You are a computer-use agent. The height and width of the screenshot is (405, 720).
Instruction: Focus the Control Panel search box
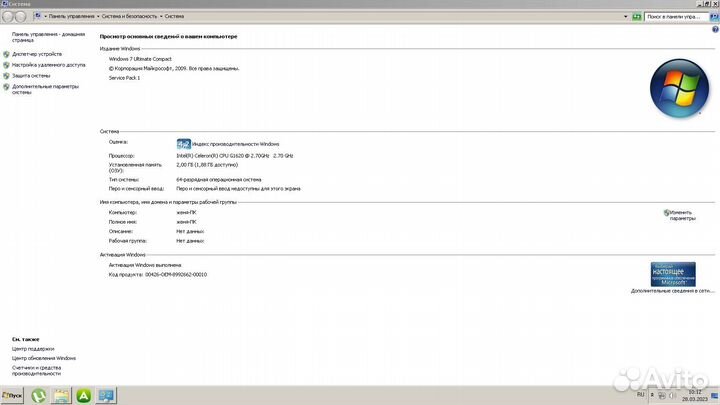click(x=676, y=17)
